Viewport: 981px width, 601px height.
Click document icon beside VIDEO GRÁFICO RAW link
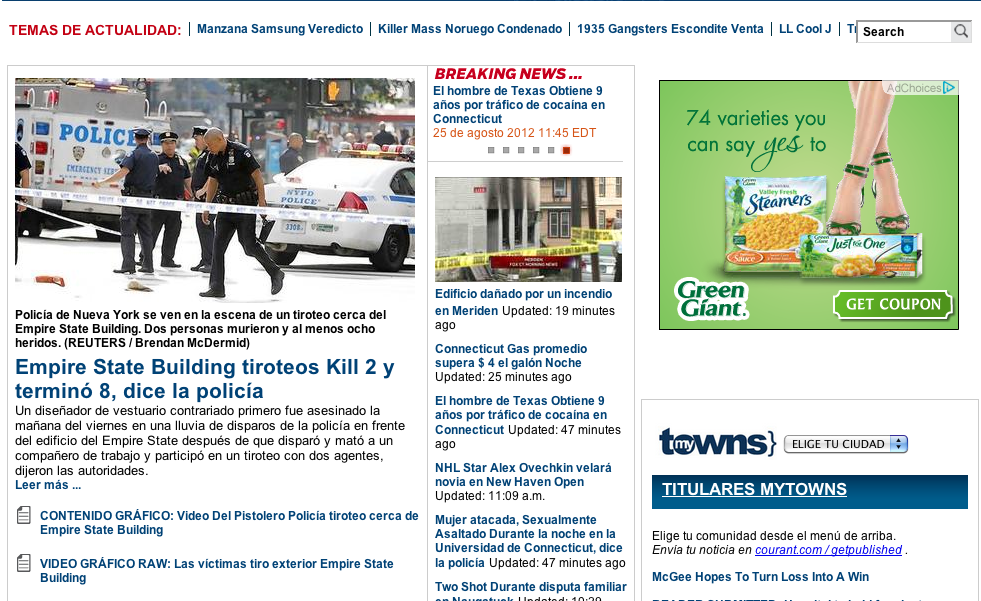click(24, 563)
